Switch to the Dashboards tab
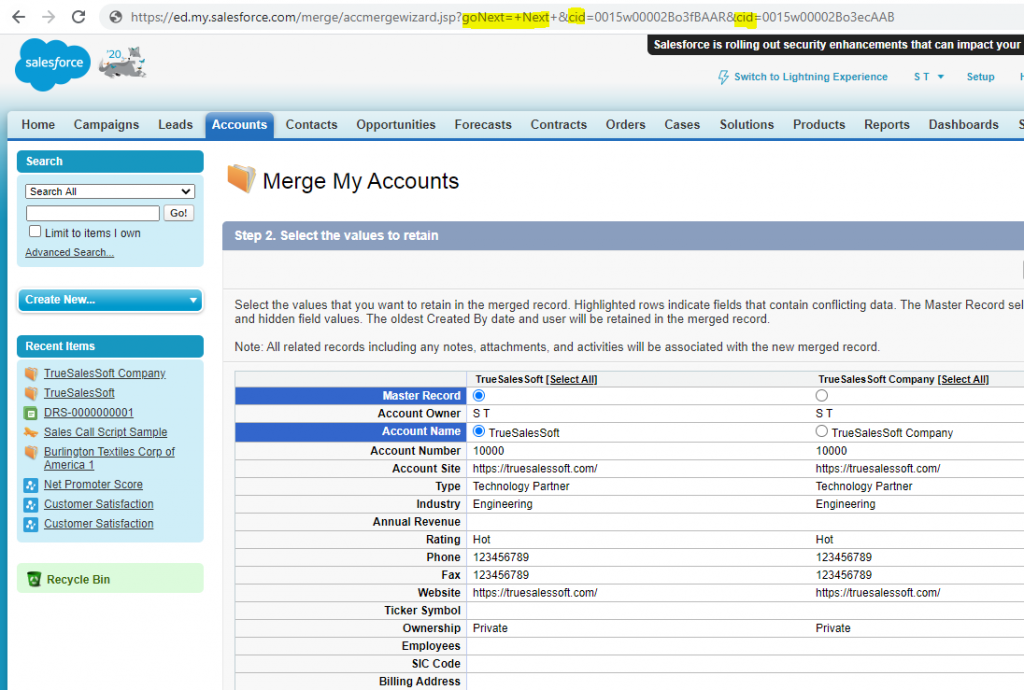Image resolution: width=1024 pixels, height=690 pixels. (x=963, y=125)
